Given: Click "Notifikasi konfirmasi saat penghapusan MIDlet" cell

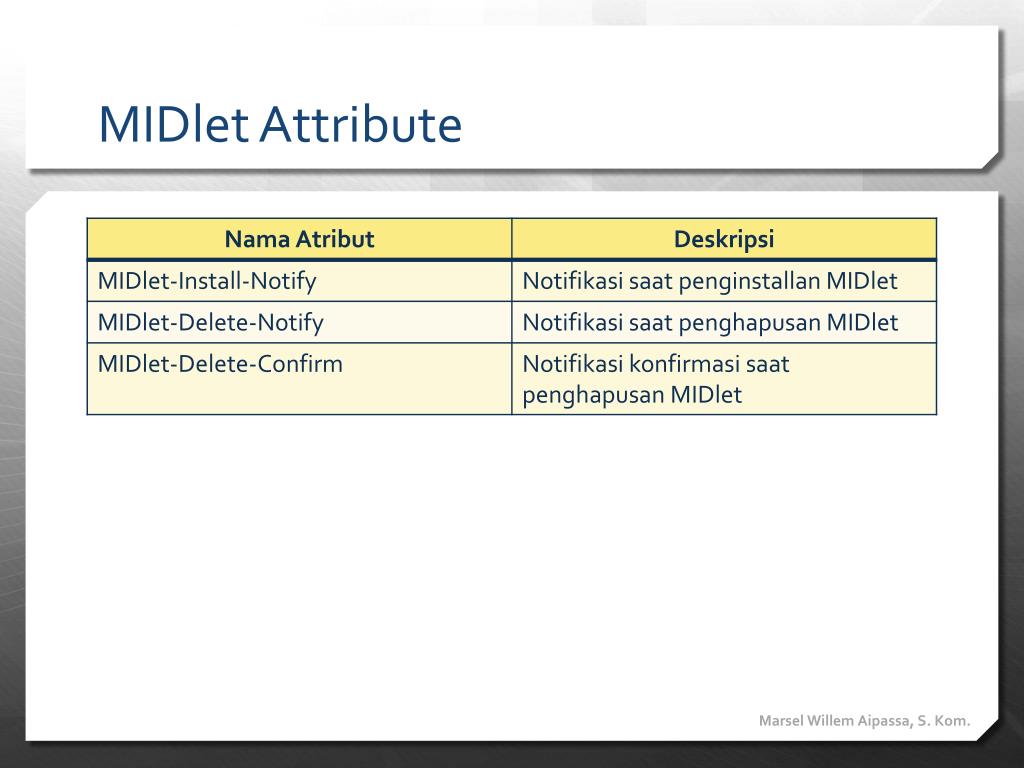Looking at the screenshot, I should [724, 379].
